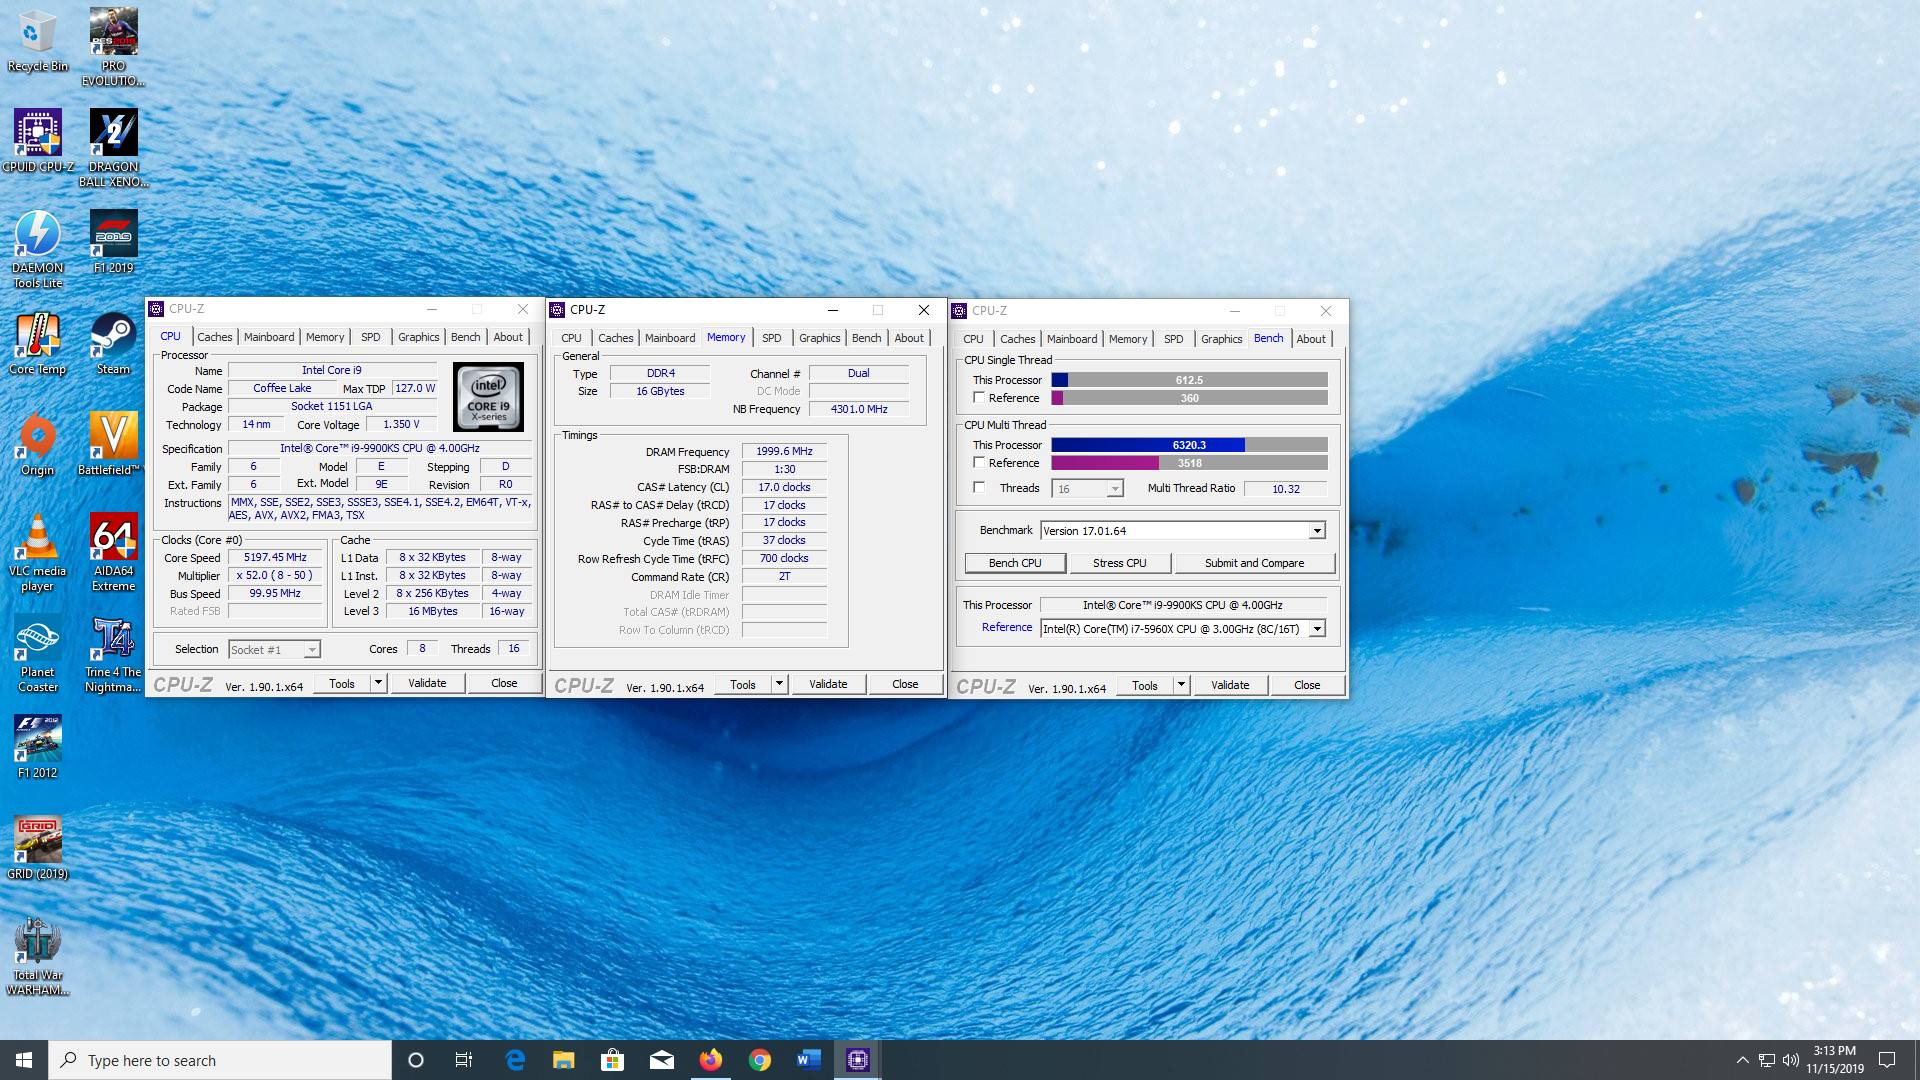Select AIDA64 Extreme desktop icon
Screen dimensions: 1920x1080
[x=113, y=552]
